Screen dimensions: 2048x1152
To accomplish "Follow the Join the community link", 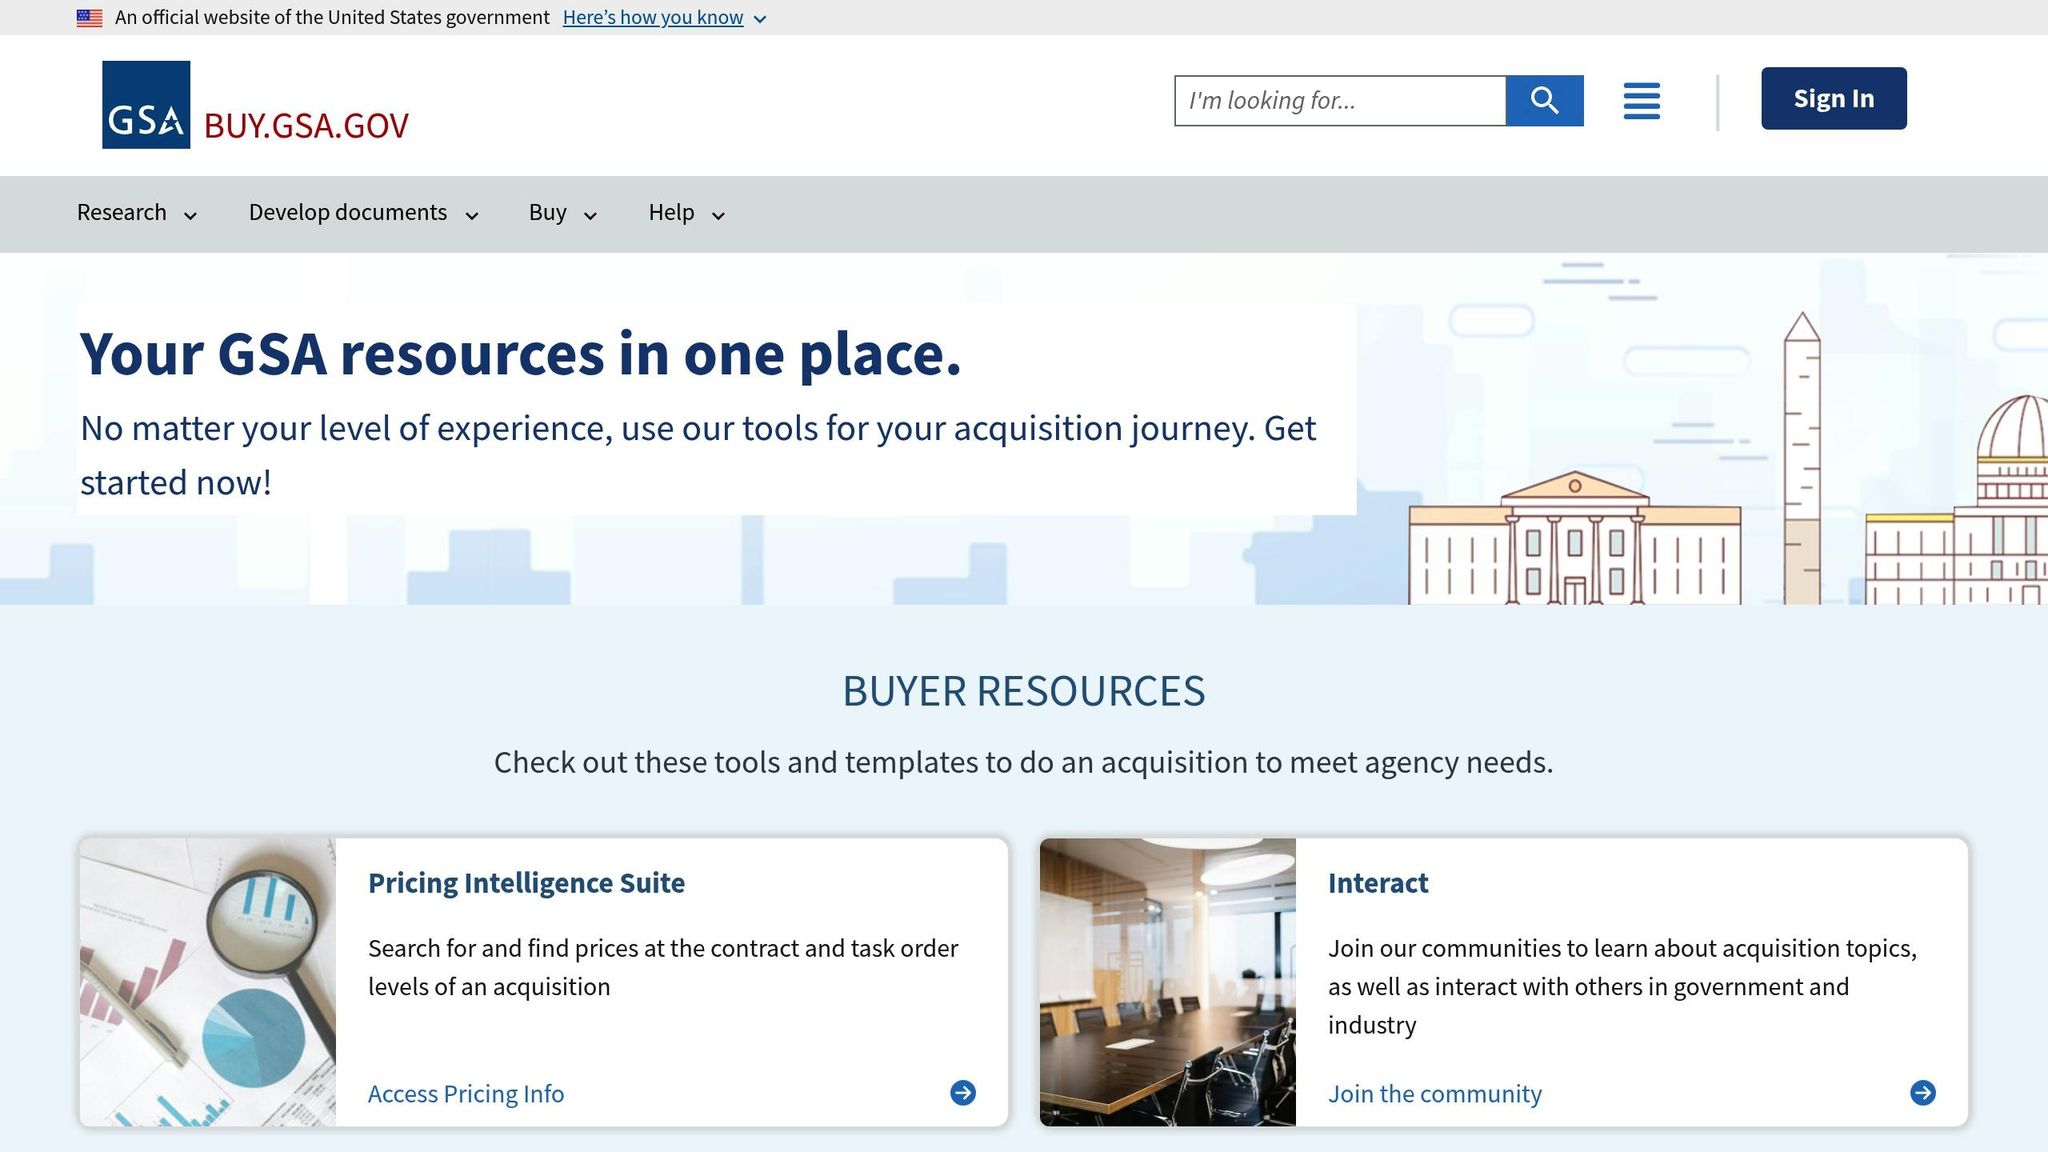I will pyautogui.click(x=1434, y=1094).
